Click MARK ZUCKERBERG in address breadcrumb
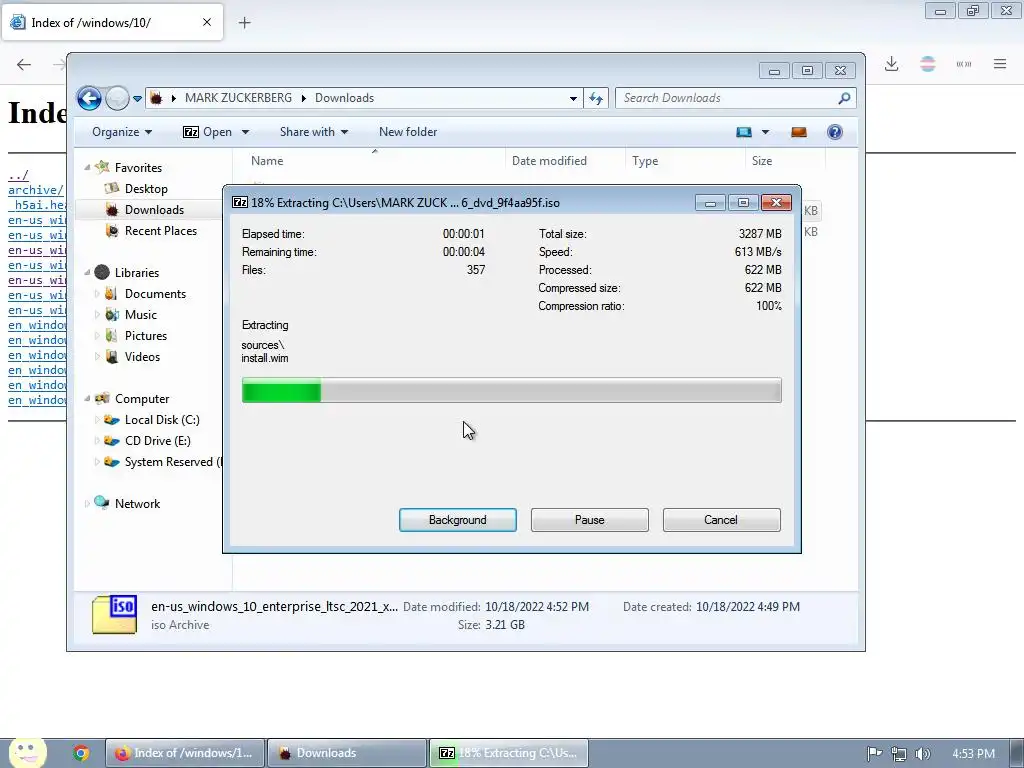The height and width of the screenshot is (768, 1024). [x=238, y=98]
